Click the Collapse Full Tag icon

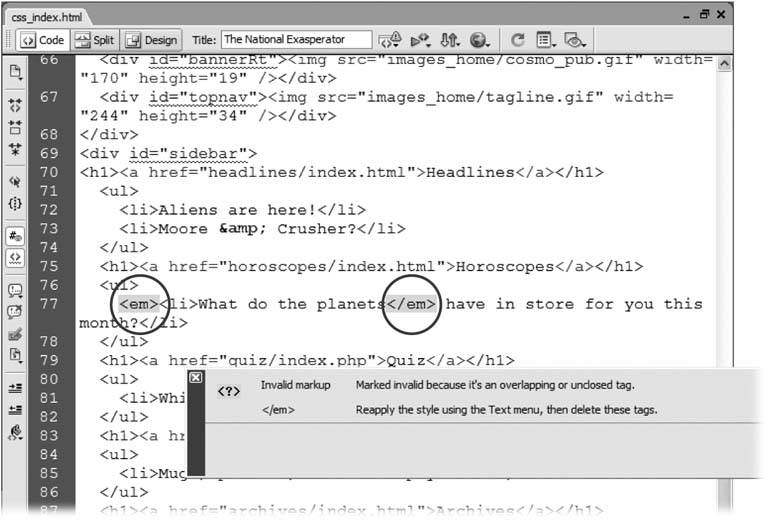(15, 104)
